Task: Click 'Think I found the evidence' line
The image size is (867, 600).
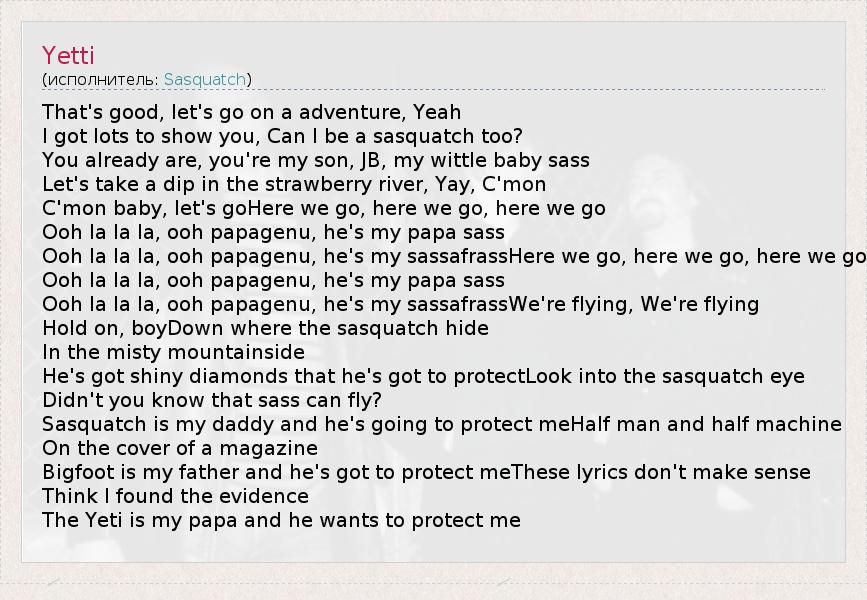Action: coord(175,496)
